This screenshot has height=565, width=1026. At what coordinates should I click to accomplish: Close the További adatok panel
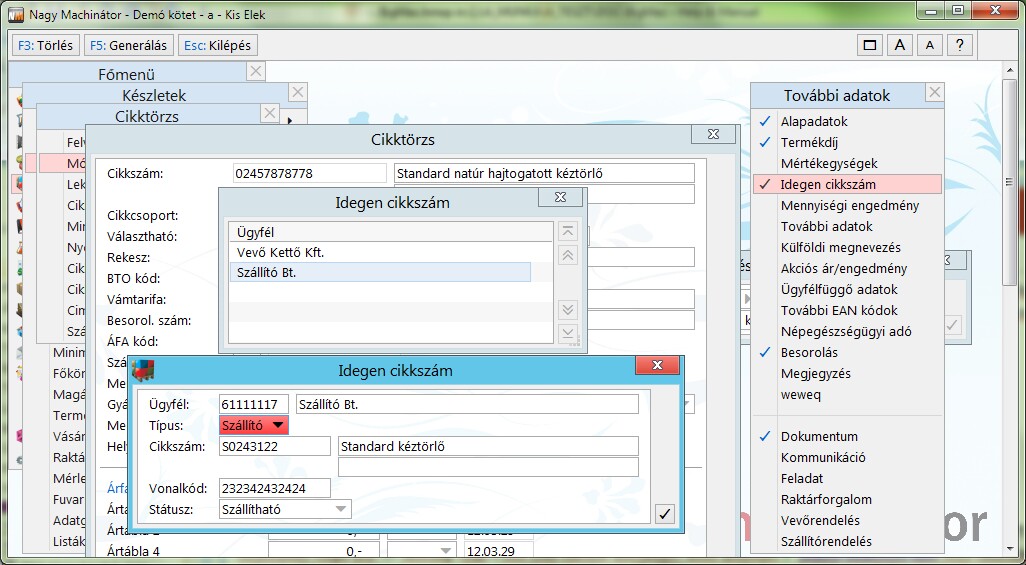click(935, 92)
